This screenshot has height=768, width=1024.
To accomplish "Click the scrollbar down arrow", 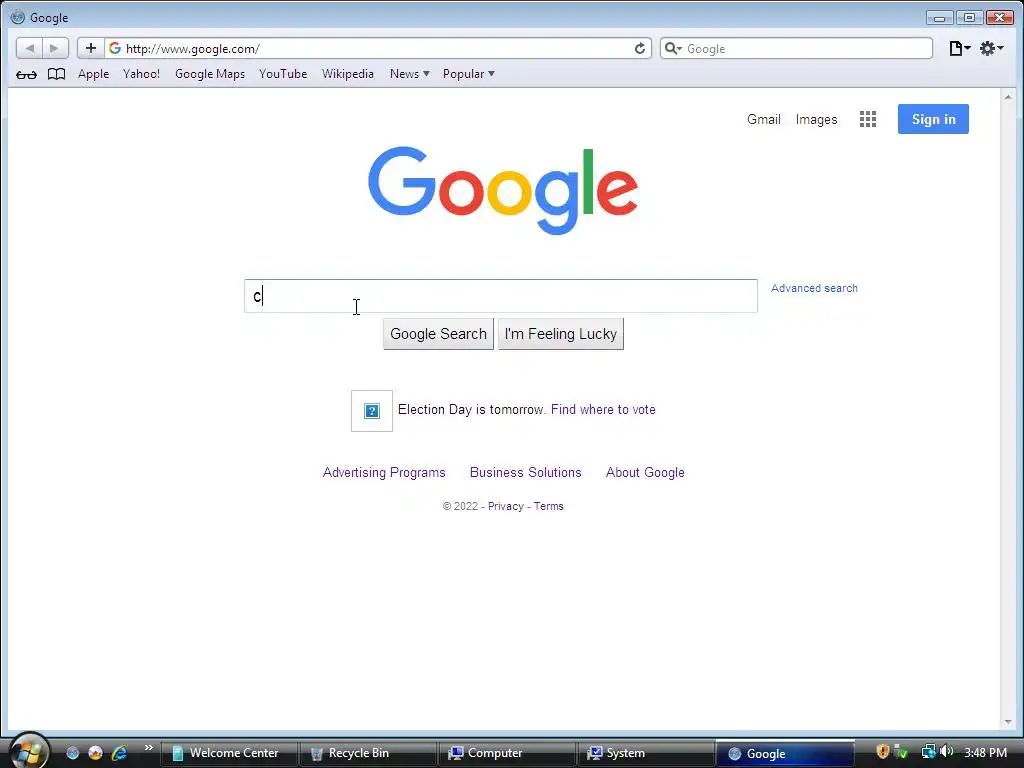I will [x=1008, y=722].
